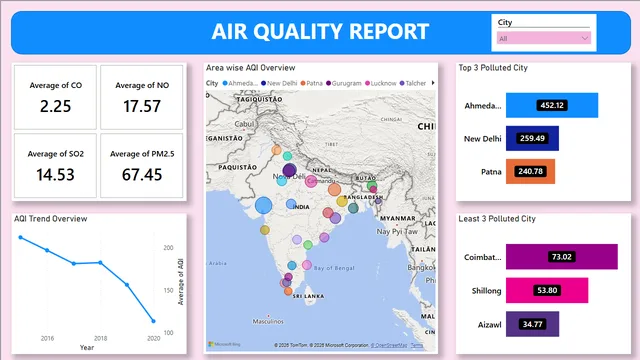Expand the City legend right arrow
This screenshot has width=640, height=360.
[x=433, y=83]
